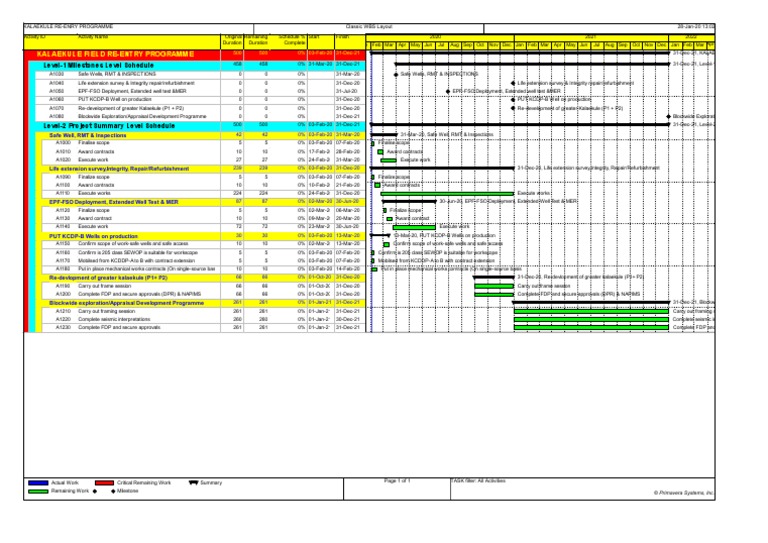This screenshot has width=768, height=543.
Task: Click the Safe Wells, RMT & INSPECTIONS milestone diamond
Action: pyautogui.click(x=396, y=74)
